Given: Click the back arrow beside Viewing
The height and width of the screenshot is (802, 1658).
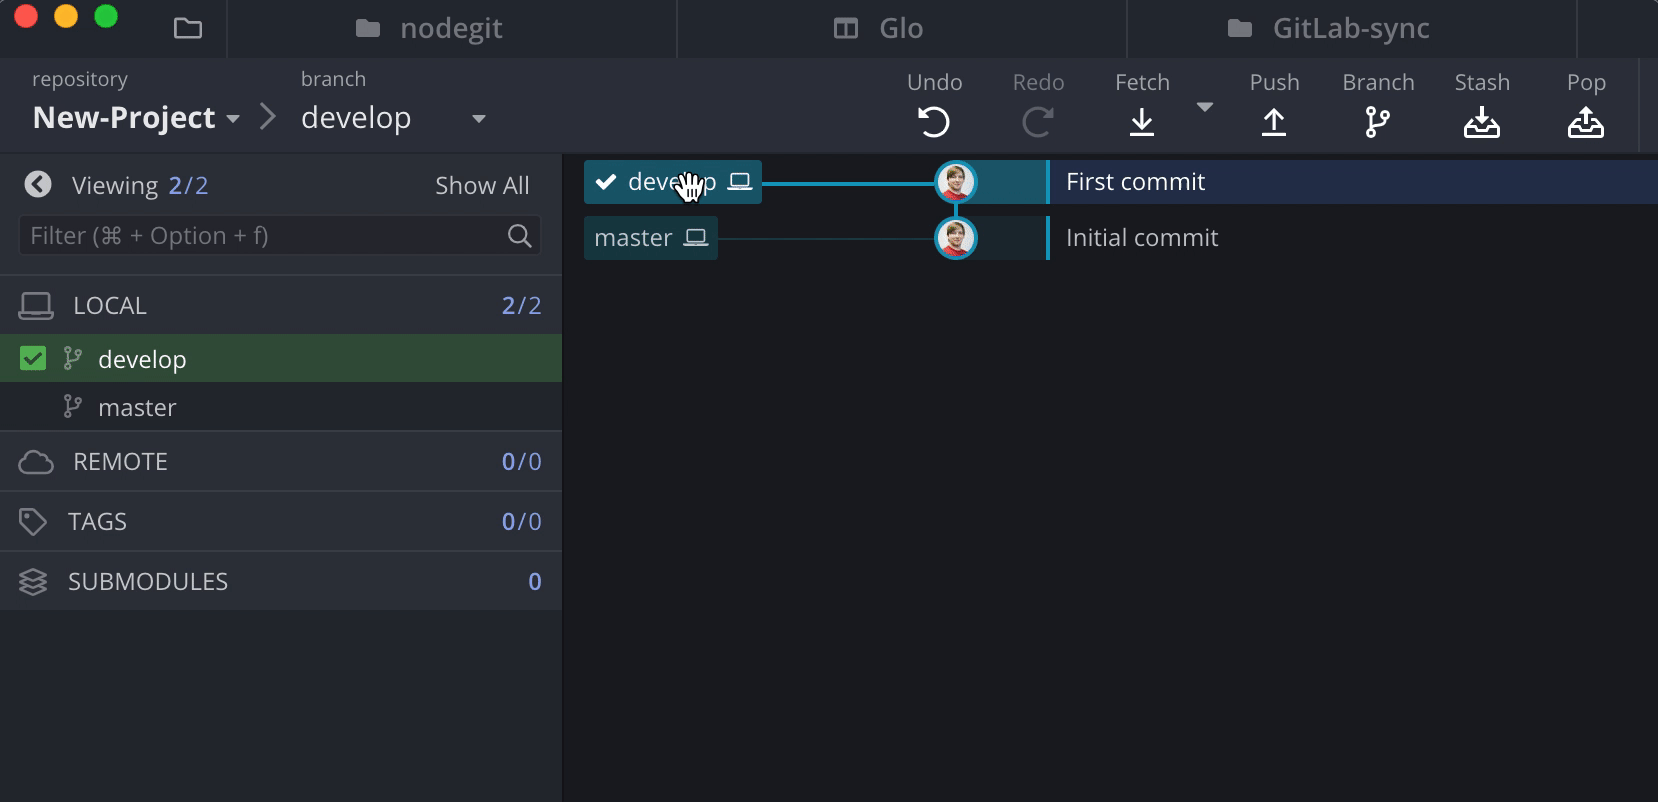Looking at the screenshot, I should (x=38, y=184).
